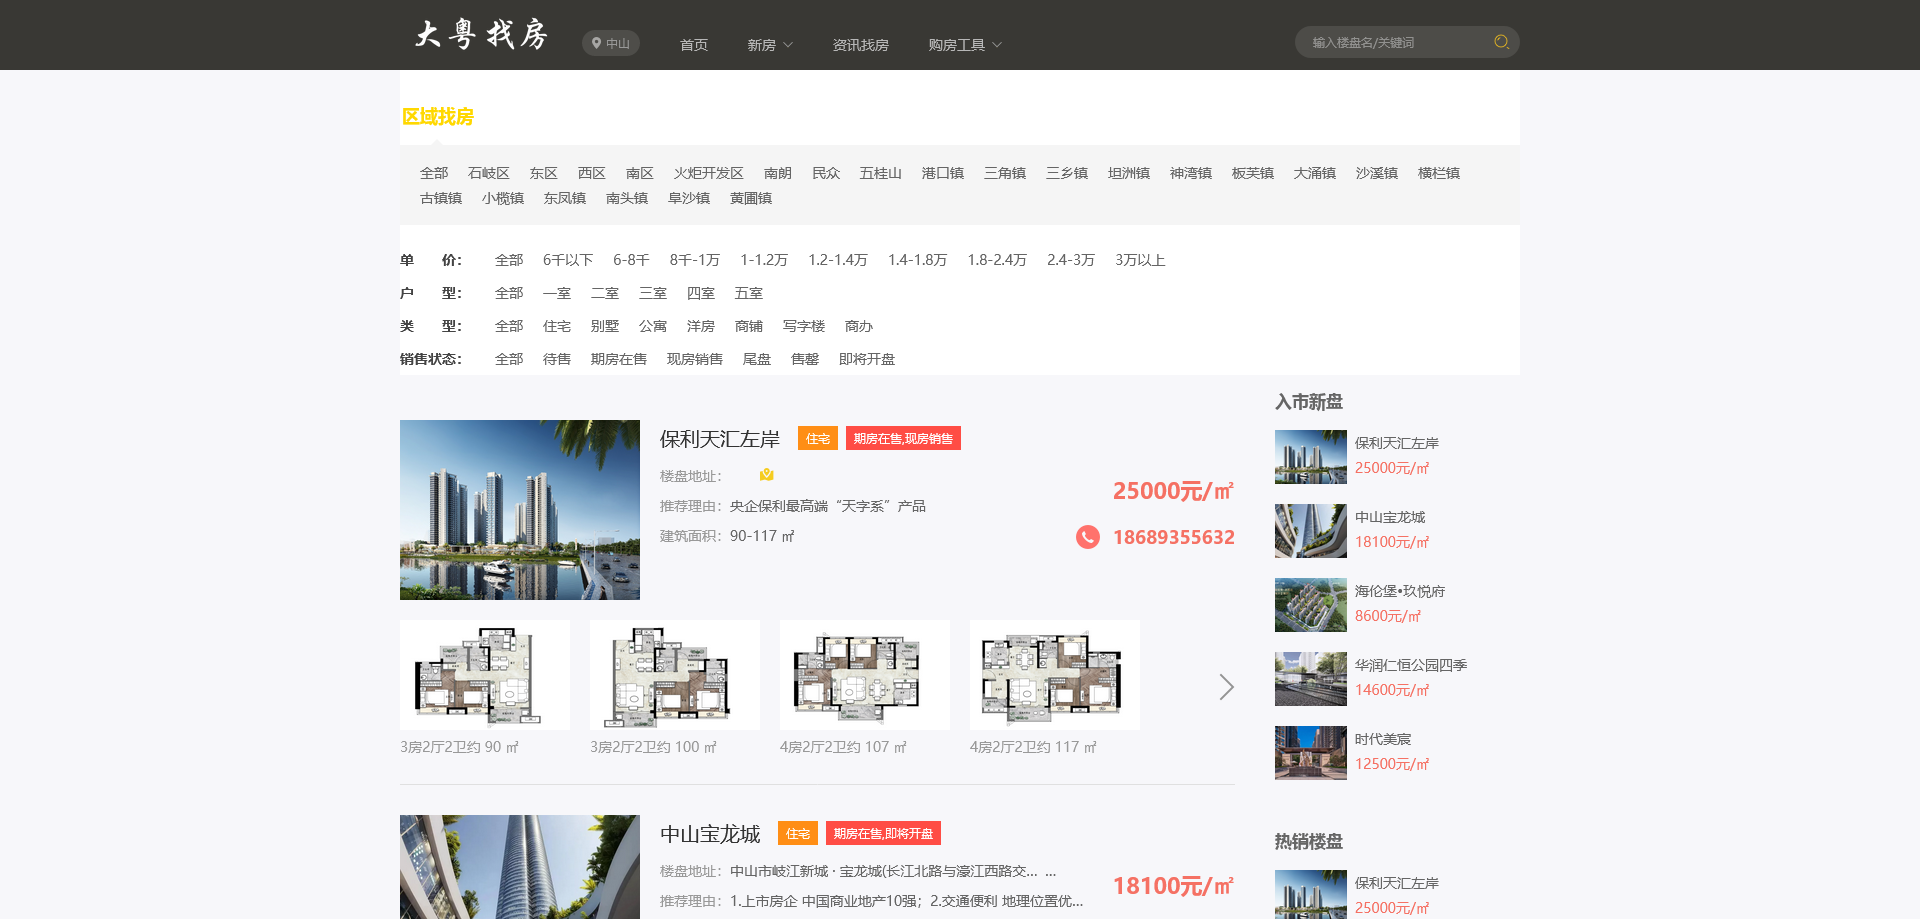This screenshot has width=1920, height=919.
Task: Switch to the 资讯找房 nav item
Action: pos(860,44)
